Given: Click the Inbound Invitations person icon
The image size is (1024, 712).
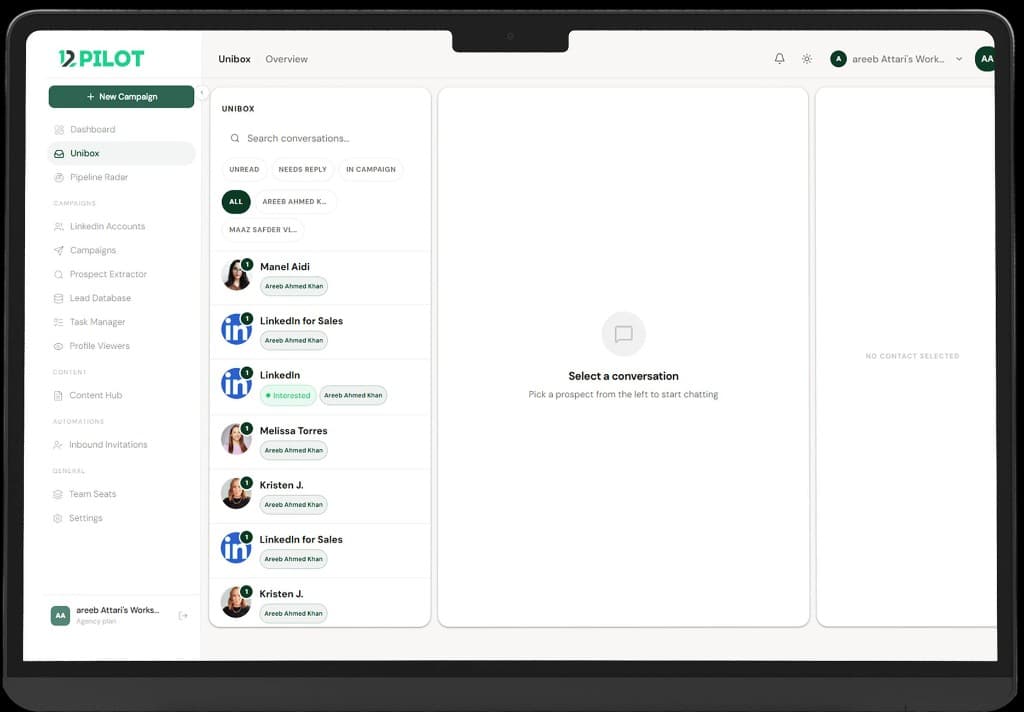Looking at the screenshot, I should [59, 445].
